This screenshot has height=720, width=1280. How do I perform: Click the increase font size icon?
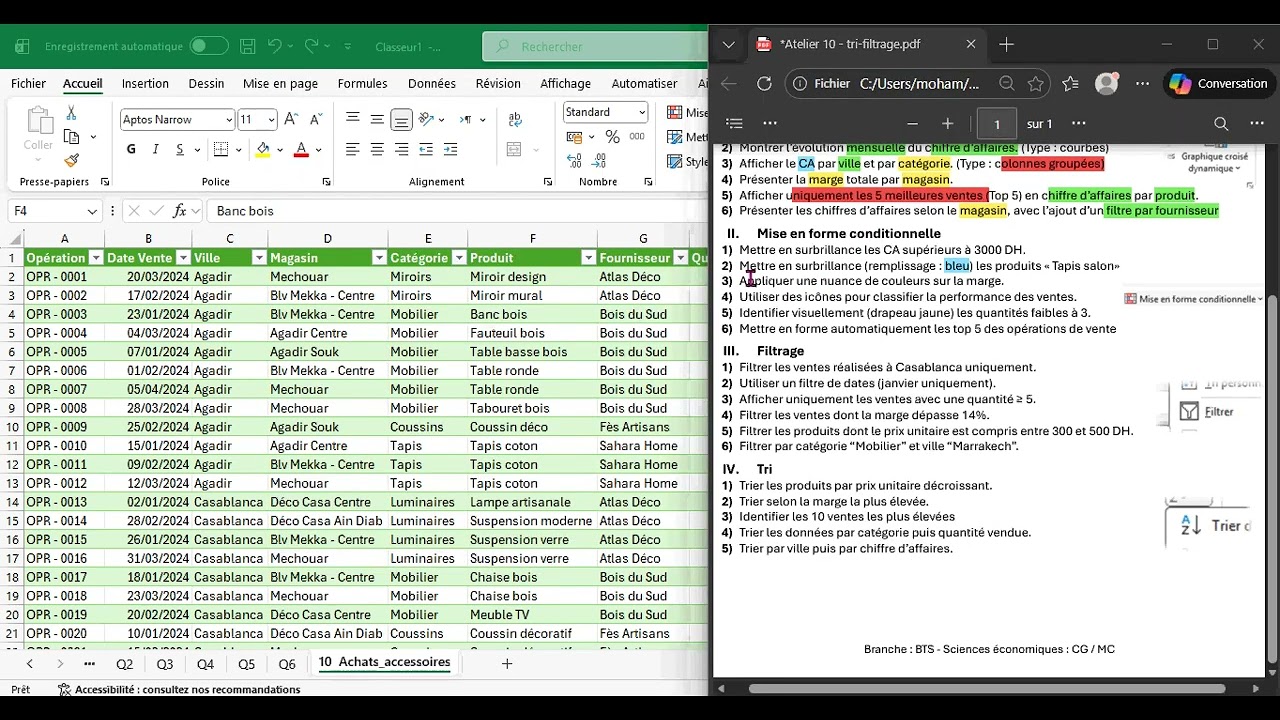click(291, 119)
